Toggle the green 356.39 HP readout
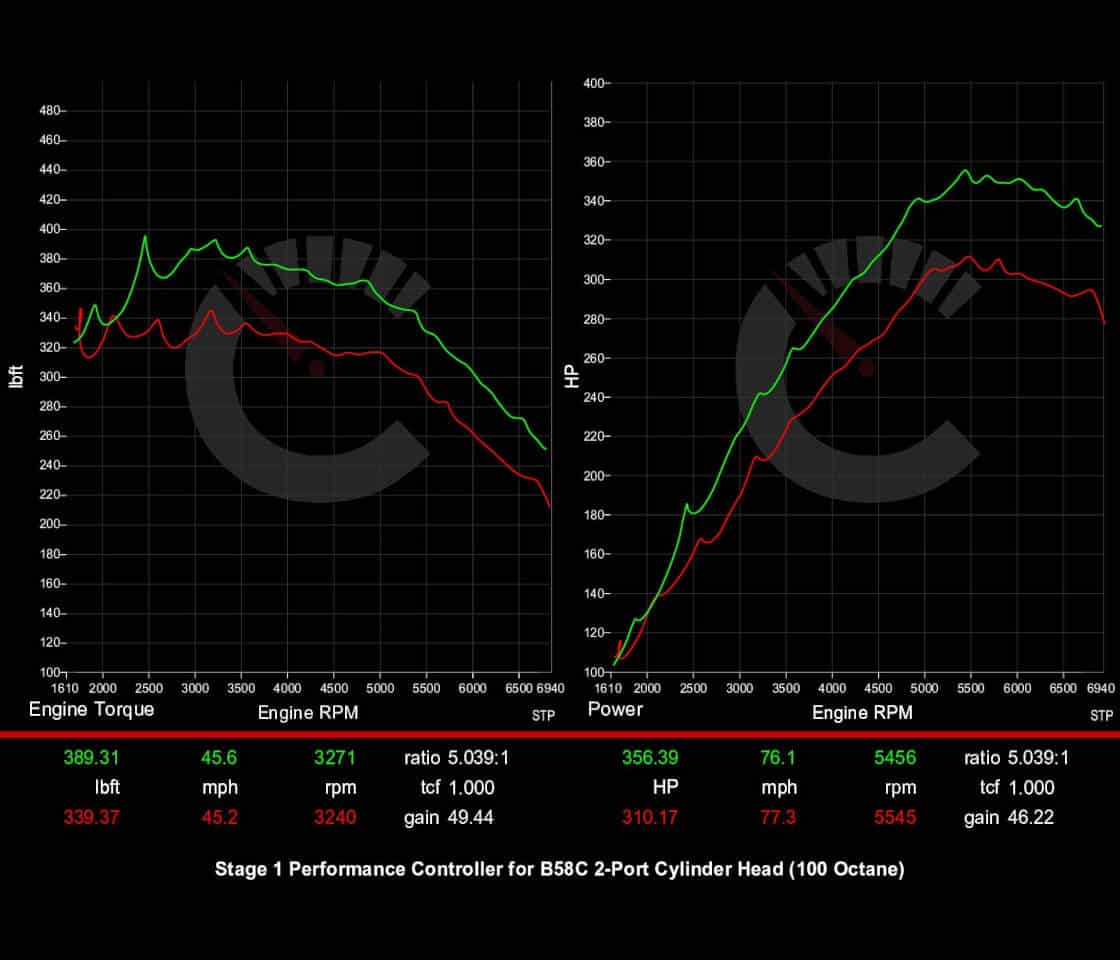This screenshot has height=960, width=1120. 651,758
